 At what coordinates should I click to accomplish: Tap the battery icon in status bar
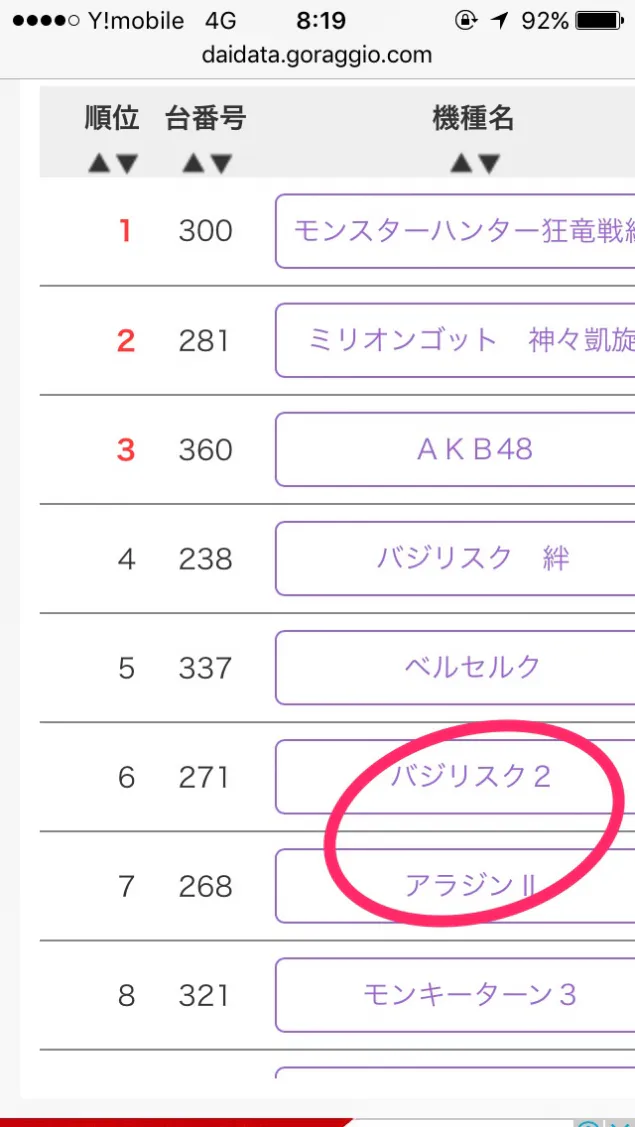click(x=600, y=22)
